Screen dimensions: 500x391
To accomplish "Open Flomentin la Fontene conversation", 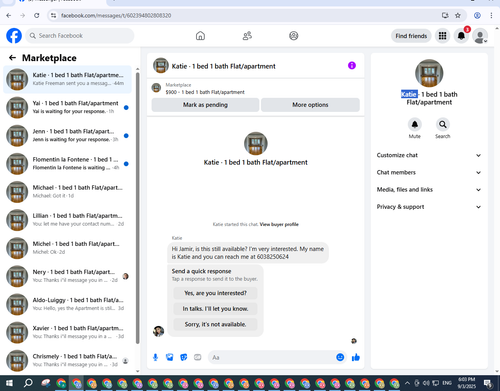I will pos(67,164).
